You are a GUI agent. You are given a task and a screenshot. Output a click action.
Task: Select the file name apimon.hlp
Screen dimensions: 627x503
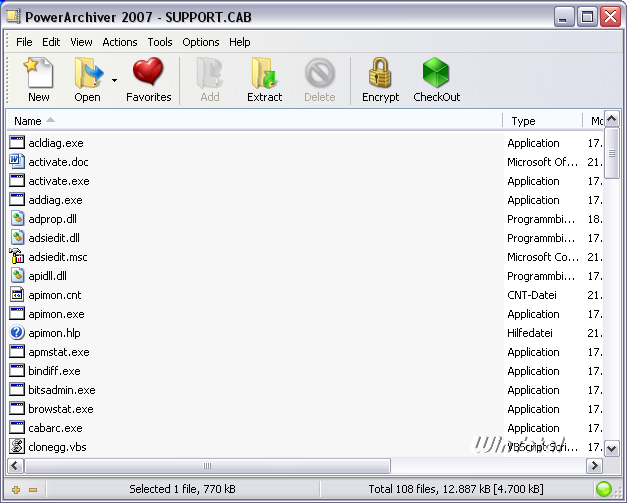click(x=54, y=333)
